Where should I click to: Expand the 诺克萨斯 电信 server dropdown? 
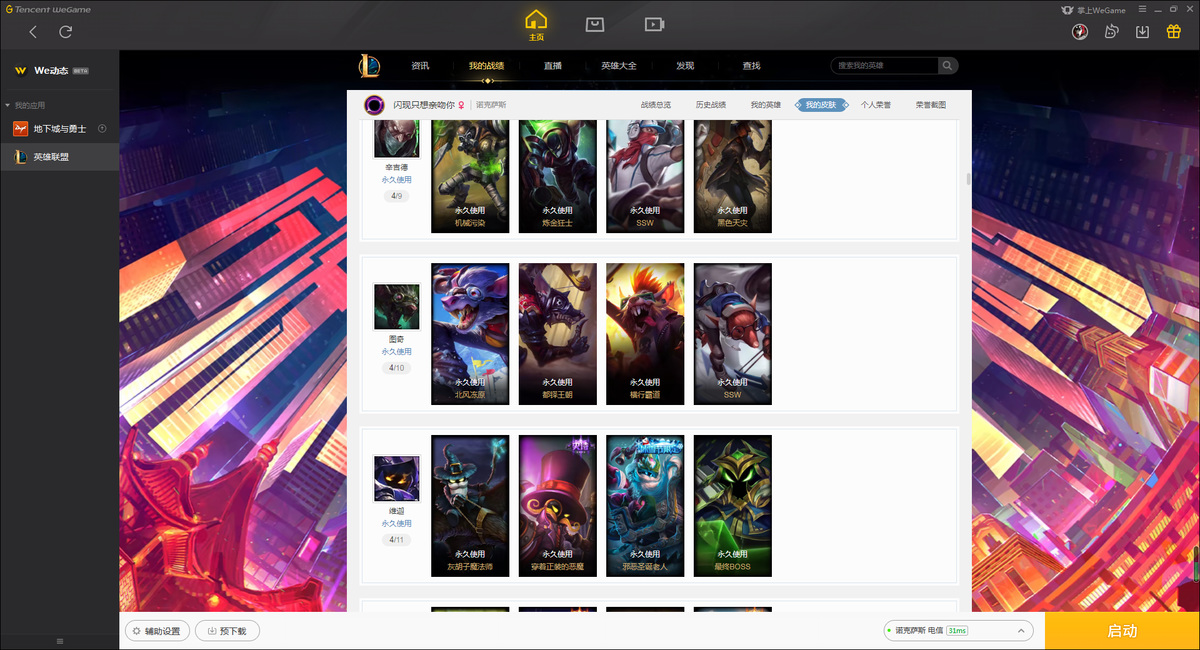958,631
